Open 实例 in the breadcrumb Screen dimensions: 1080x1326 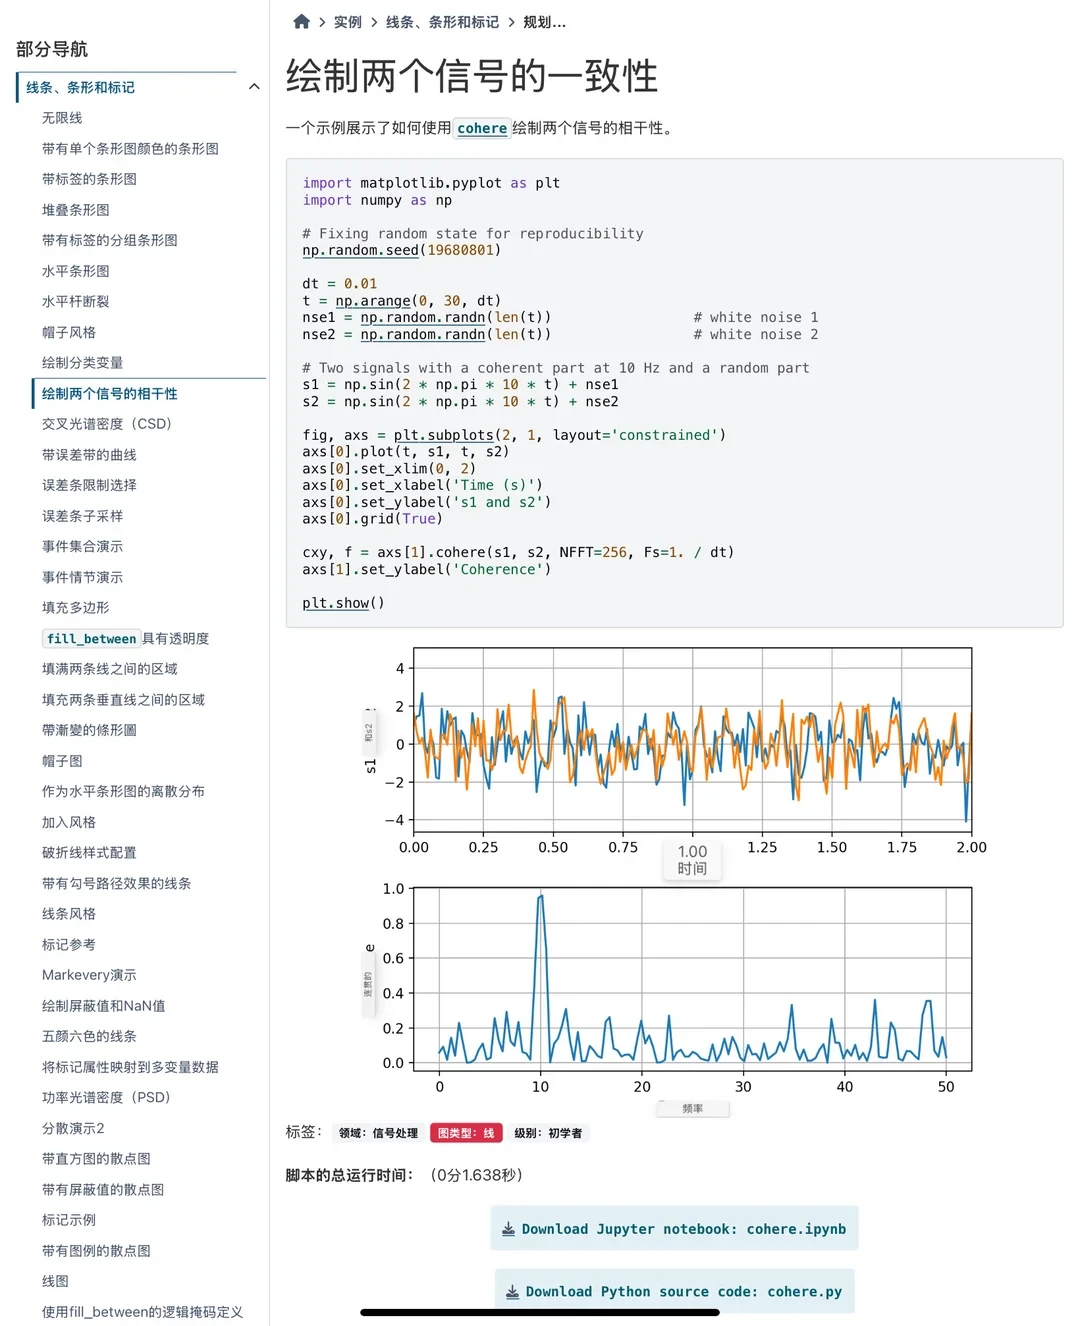pos(348,22)
